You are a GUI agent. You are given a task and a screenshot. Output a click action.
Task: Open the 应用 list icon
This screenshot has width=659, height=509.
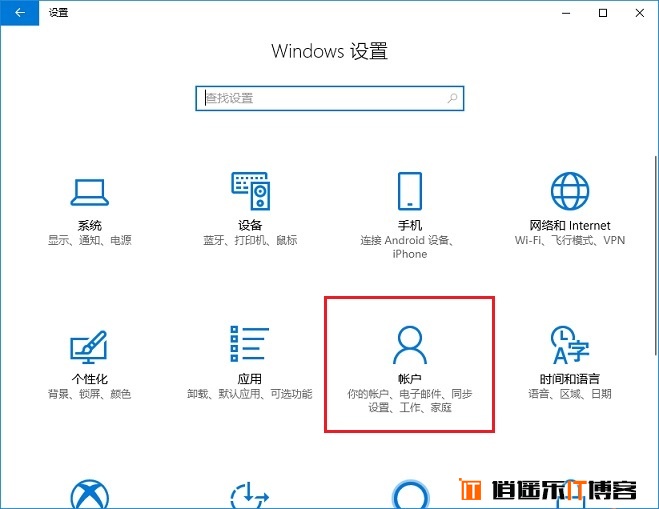point(250,344)
